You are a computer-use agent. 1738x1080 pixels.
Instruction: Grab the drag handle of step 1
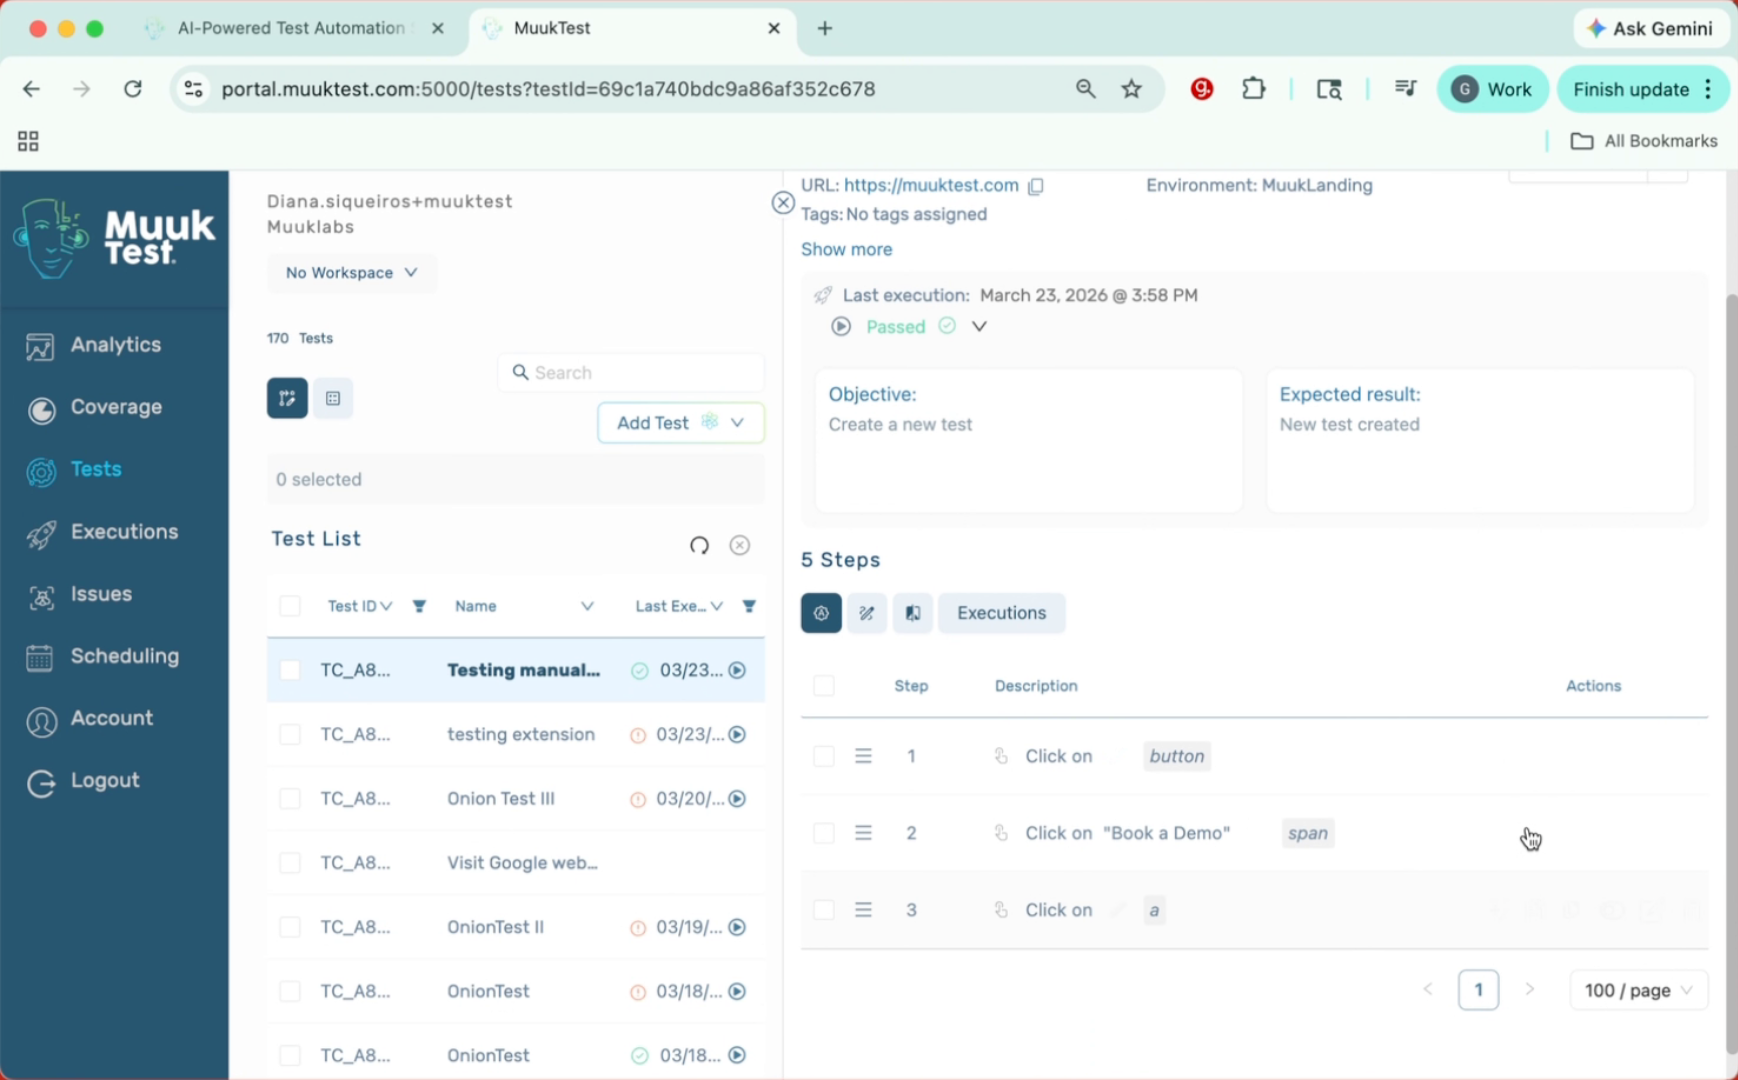click(x=863, y=756)
